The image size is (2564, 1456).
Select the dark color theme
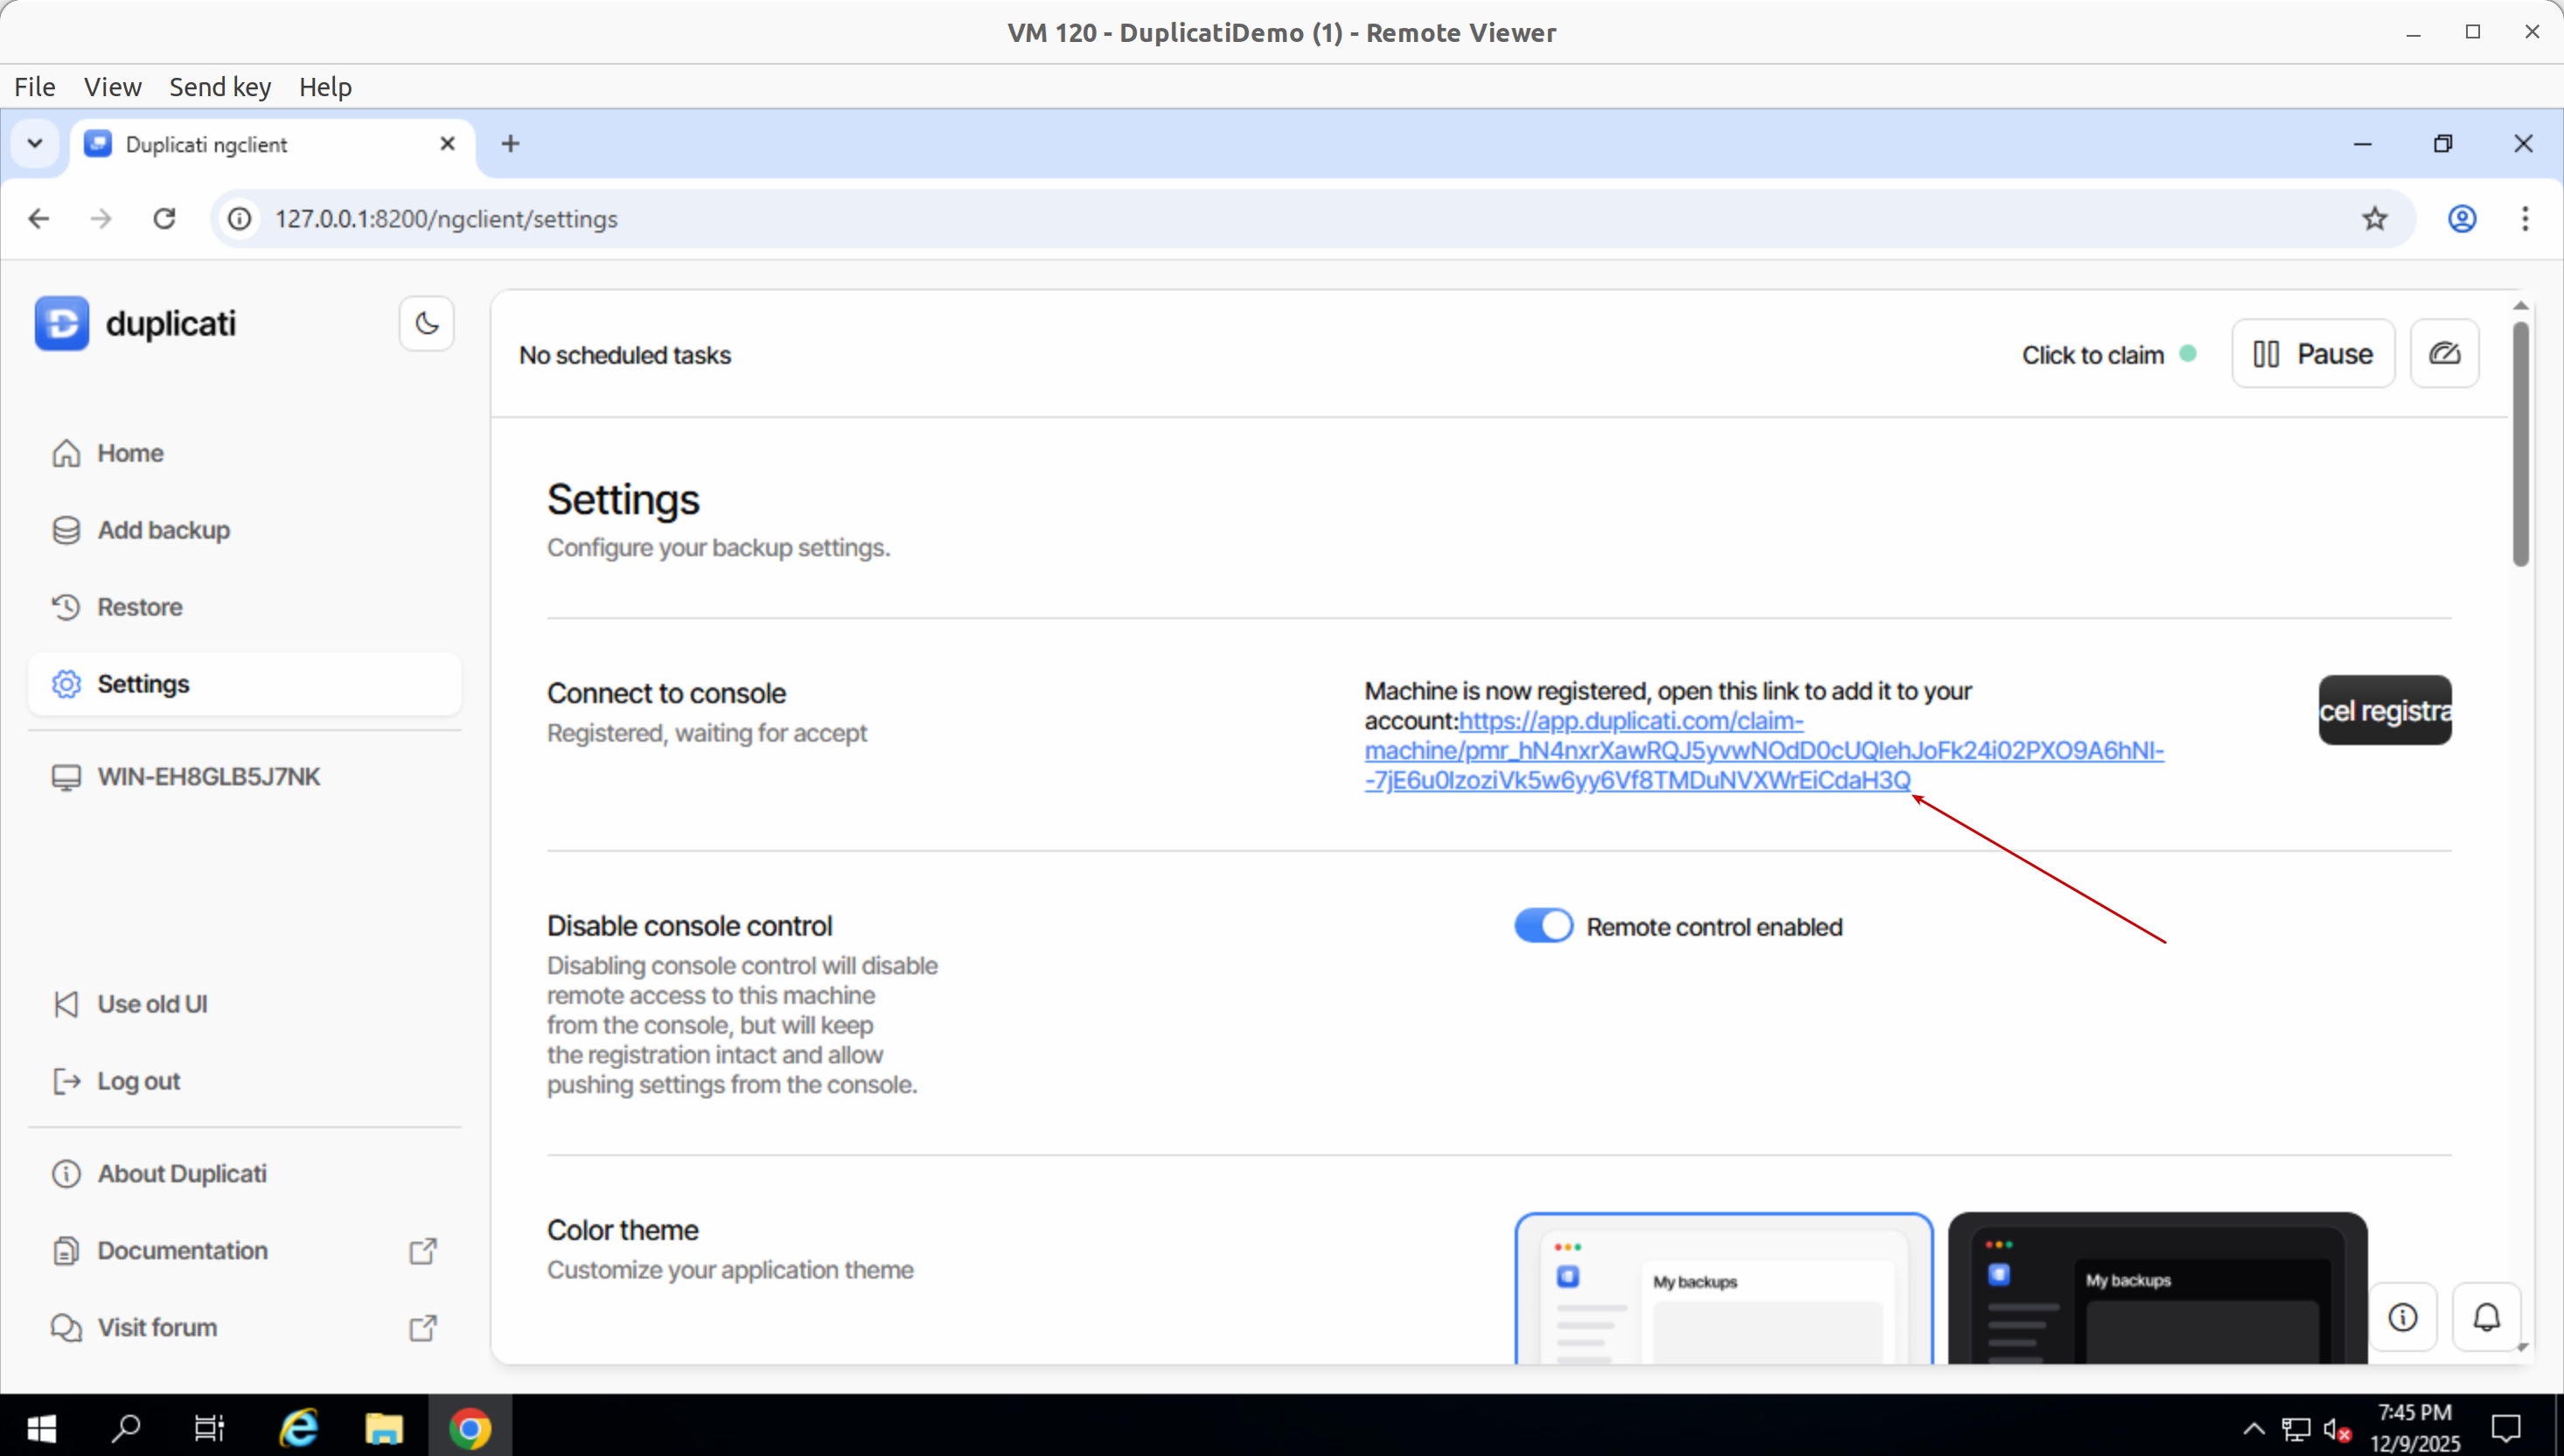click(2157, 1290)
